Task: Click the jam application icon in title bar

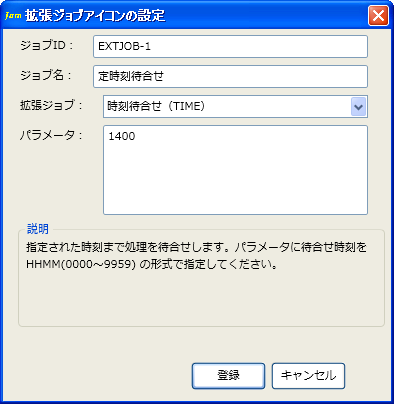Action: (x=13, y=15)
